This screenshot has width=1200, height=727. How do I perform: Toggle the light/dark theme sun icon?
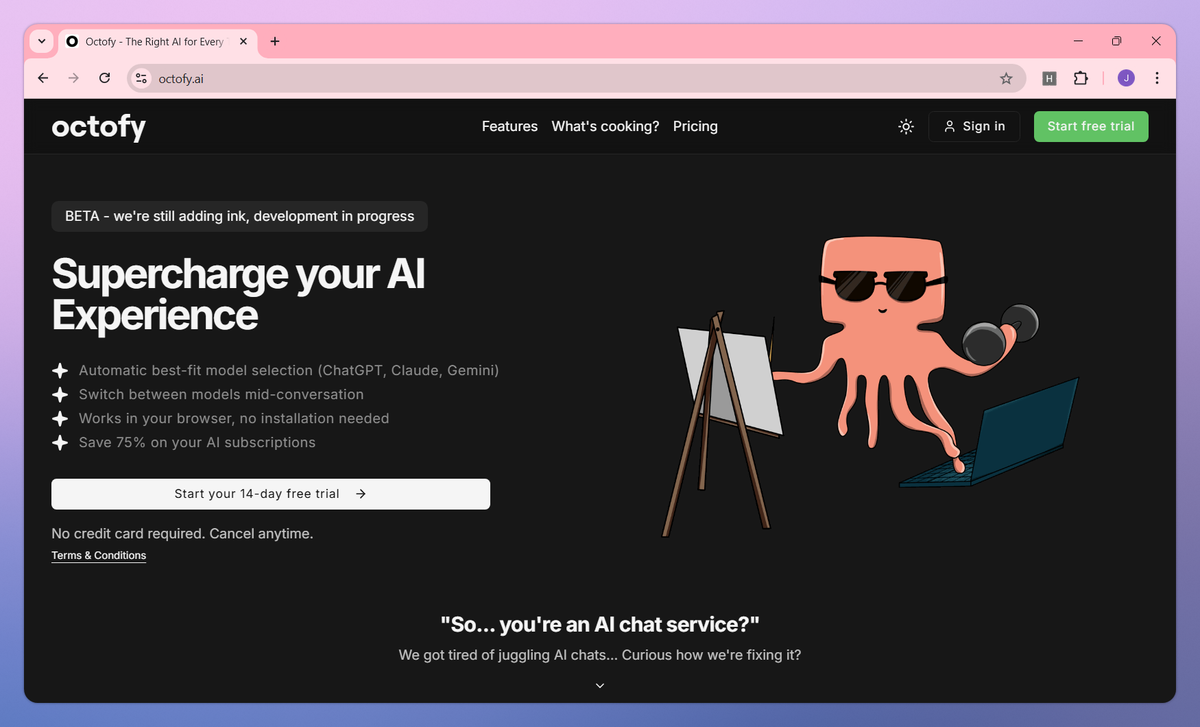(906, 126)
